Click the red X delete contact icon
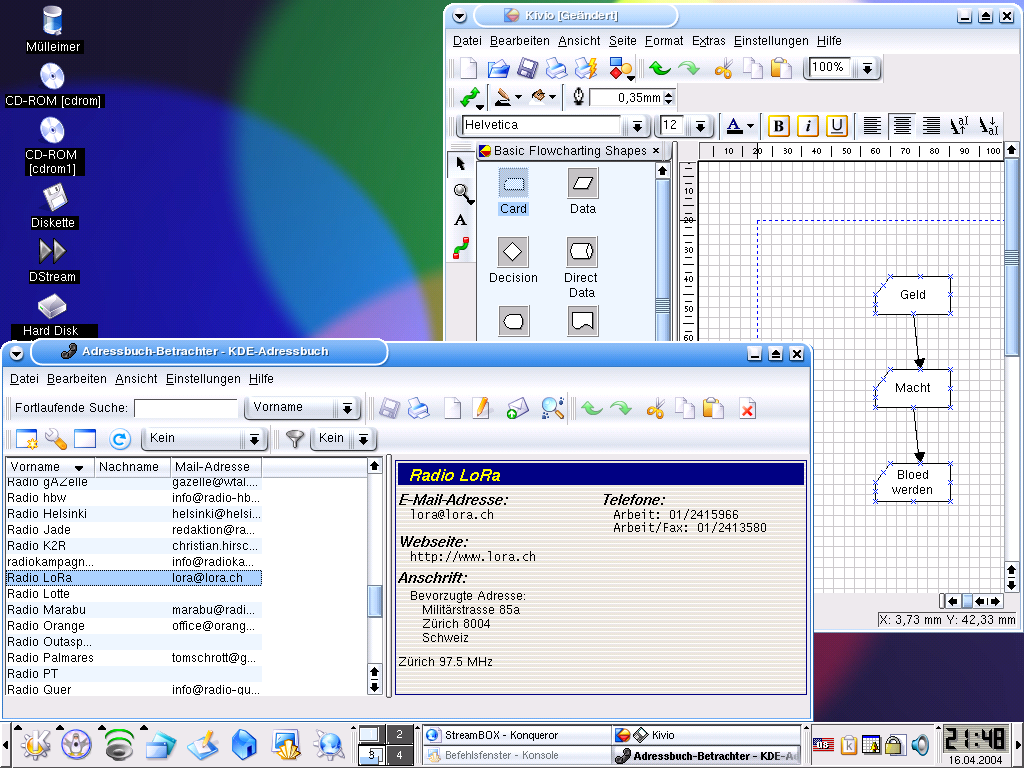The width and height of the screenshot is (1024, 768). pyautogui.click(x=747, y=408)
